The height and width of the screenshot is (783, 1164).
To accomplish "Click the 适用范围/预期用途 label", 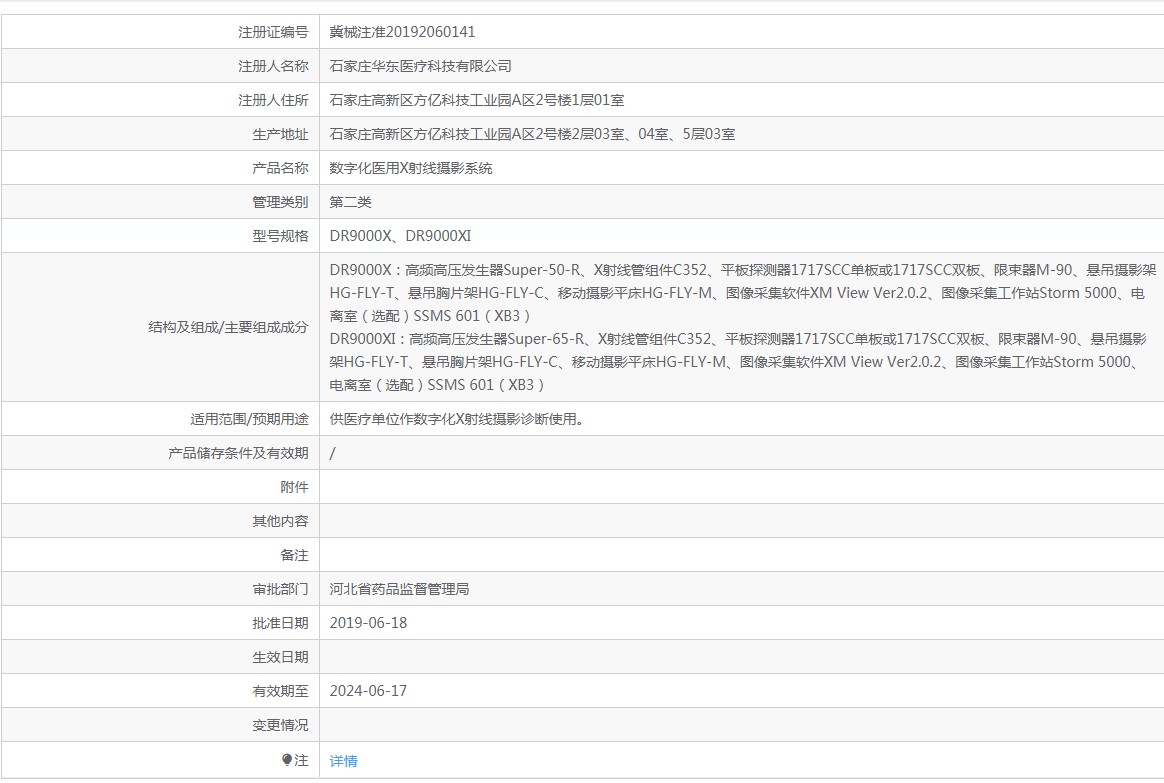I will pyautogui.click(x=249, y=419).
